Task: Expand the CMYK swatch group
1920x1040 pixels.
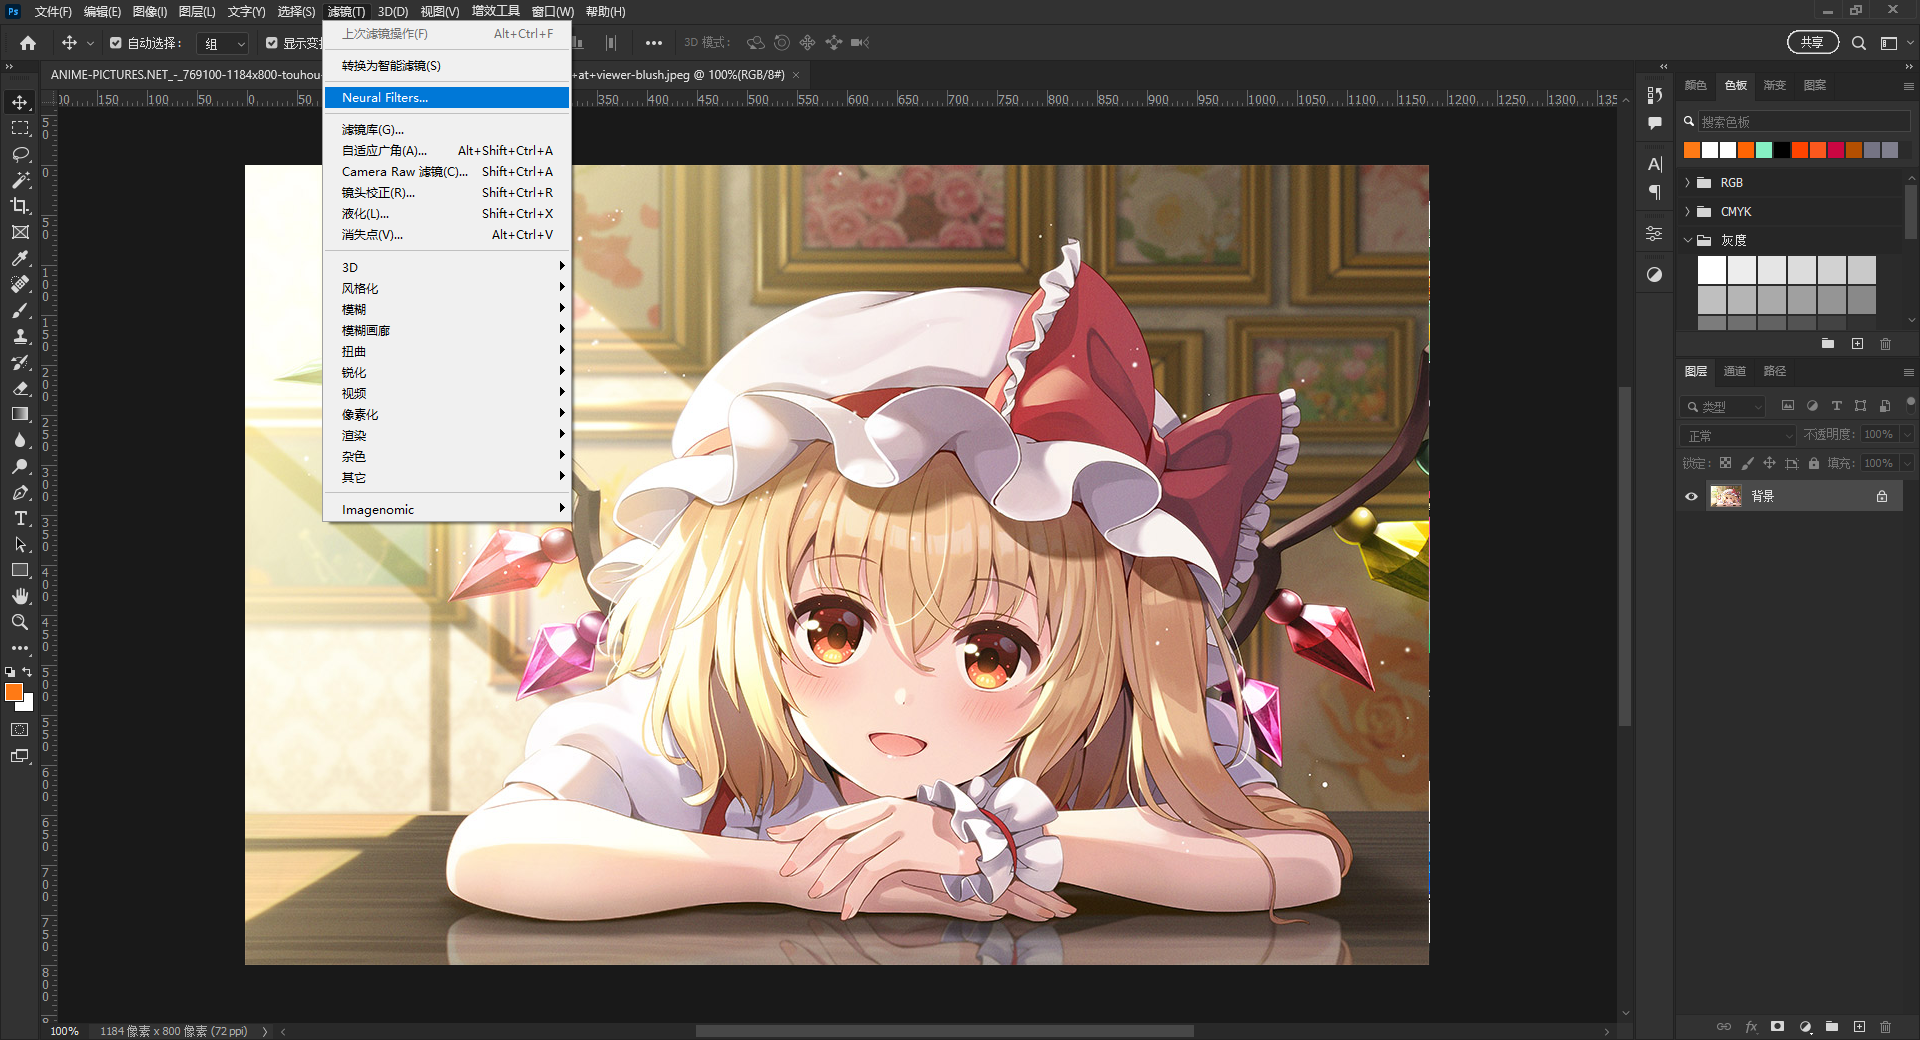Action: pyautogui.click(x=1688, y=212)
